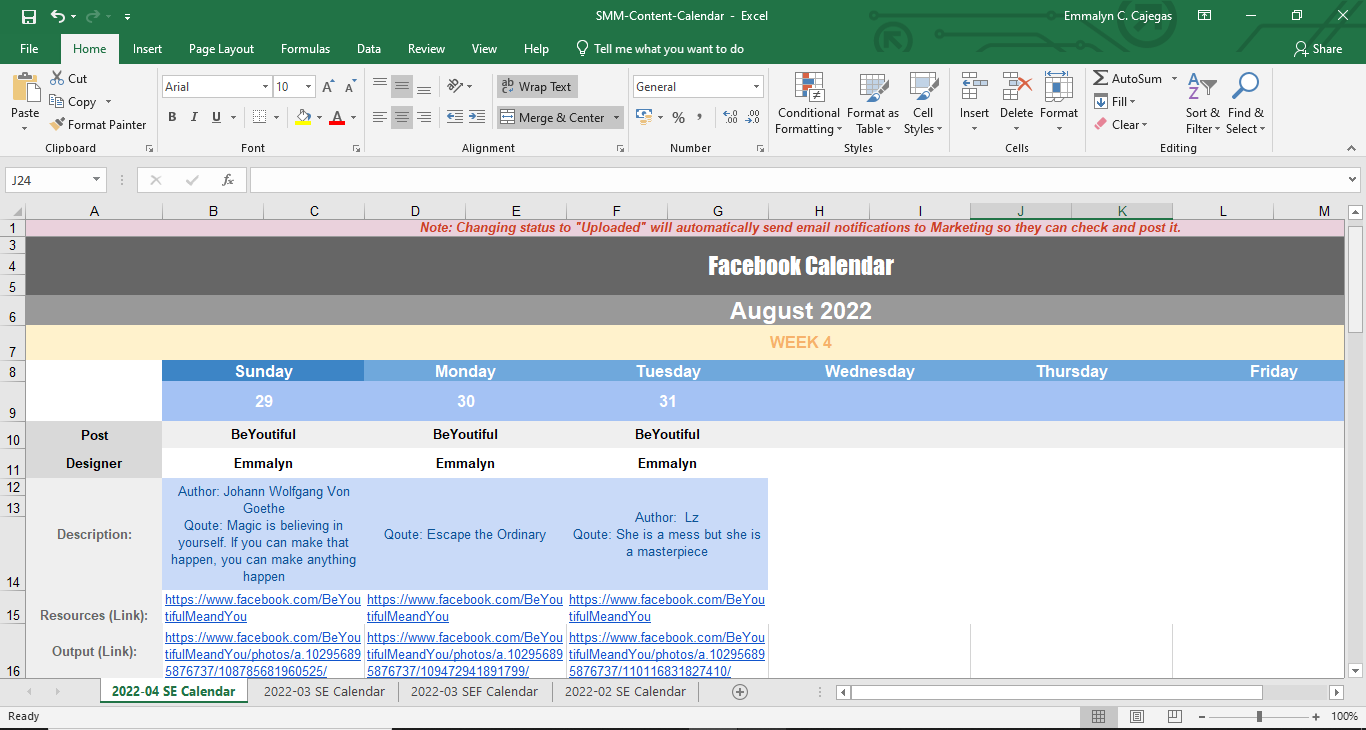Toggle center horizontal alignment
This screenshot has height=730, width=1366.
(x=402, y=117)
